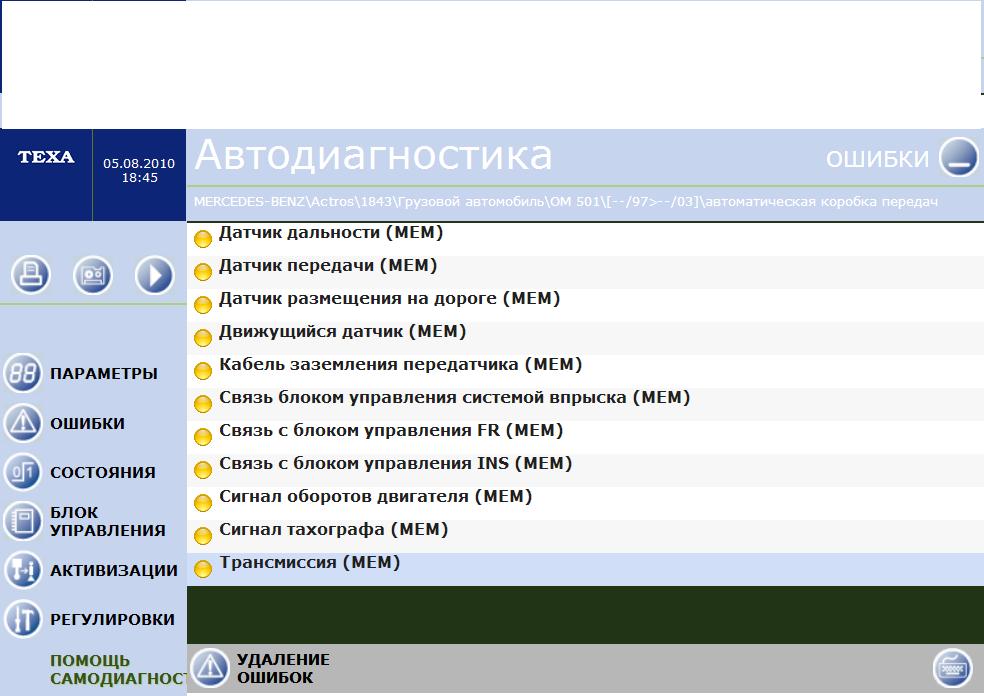Click yellow indicator for Сигнал тахографа
The height and width of the screenshot is (696, 984).
pos(203,536)
